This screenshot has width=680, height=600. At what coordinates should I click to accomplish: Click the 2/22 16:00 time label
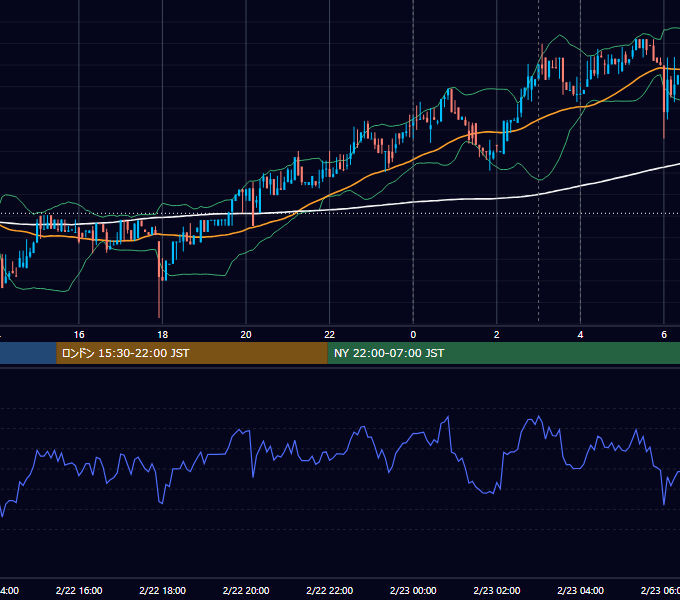(x=79, y=590)
